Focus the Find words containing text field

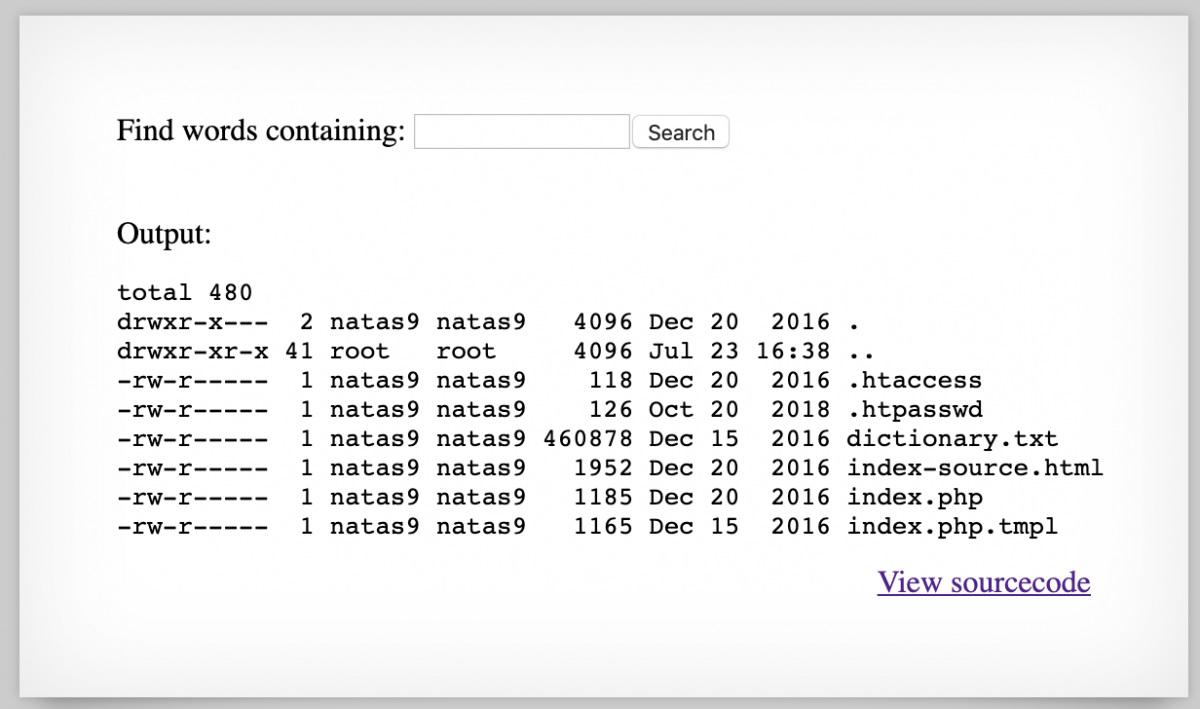click(x=521, y=131)
